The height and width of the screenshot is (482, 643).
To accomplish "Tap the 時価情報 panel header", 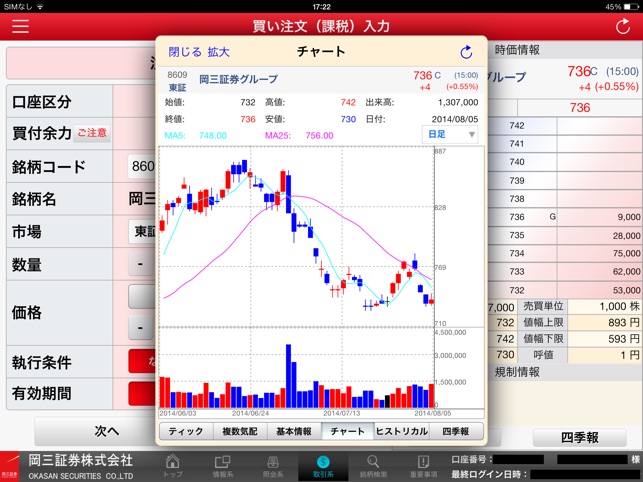I will (x=517, y=50).
